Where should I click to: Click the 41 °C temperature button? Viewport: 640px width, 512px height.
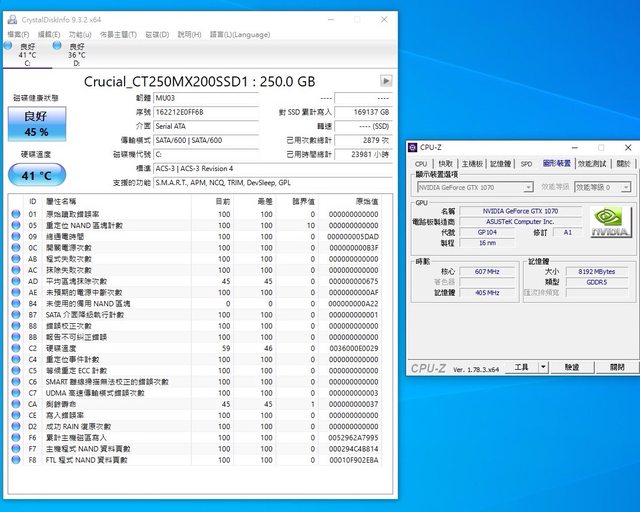tap(36, 174)
